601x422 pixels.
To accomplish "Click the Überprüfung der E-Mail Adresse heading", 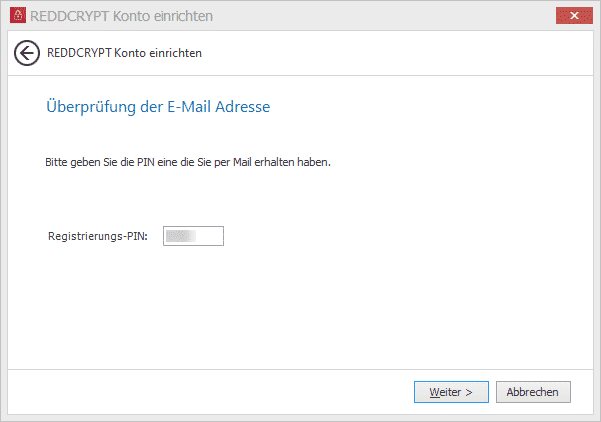I will 158,107.
